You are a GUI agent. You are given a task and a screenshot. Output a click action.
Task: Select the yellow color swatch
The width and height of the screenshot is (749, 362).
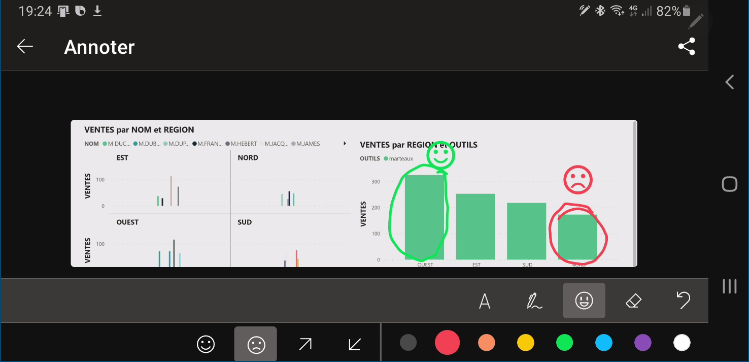[x=525, y=342]
